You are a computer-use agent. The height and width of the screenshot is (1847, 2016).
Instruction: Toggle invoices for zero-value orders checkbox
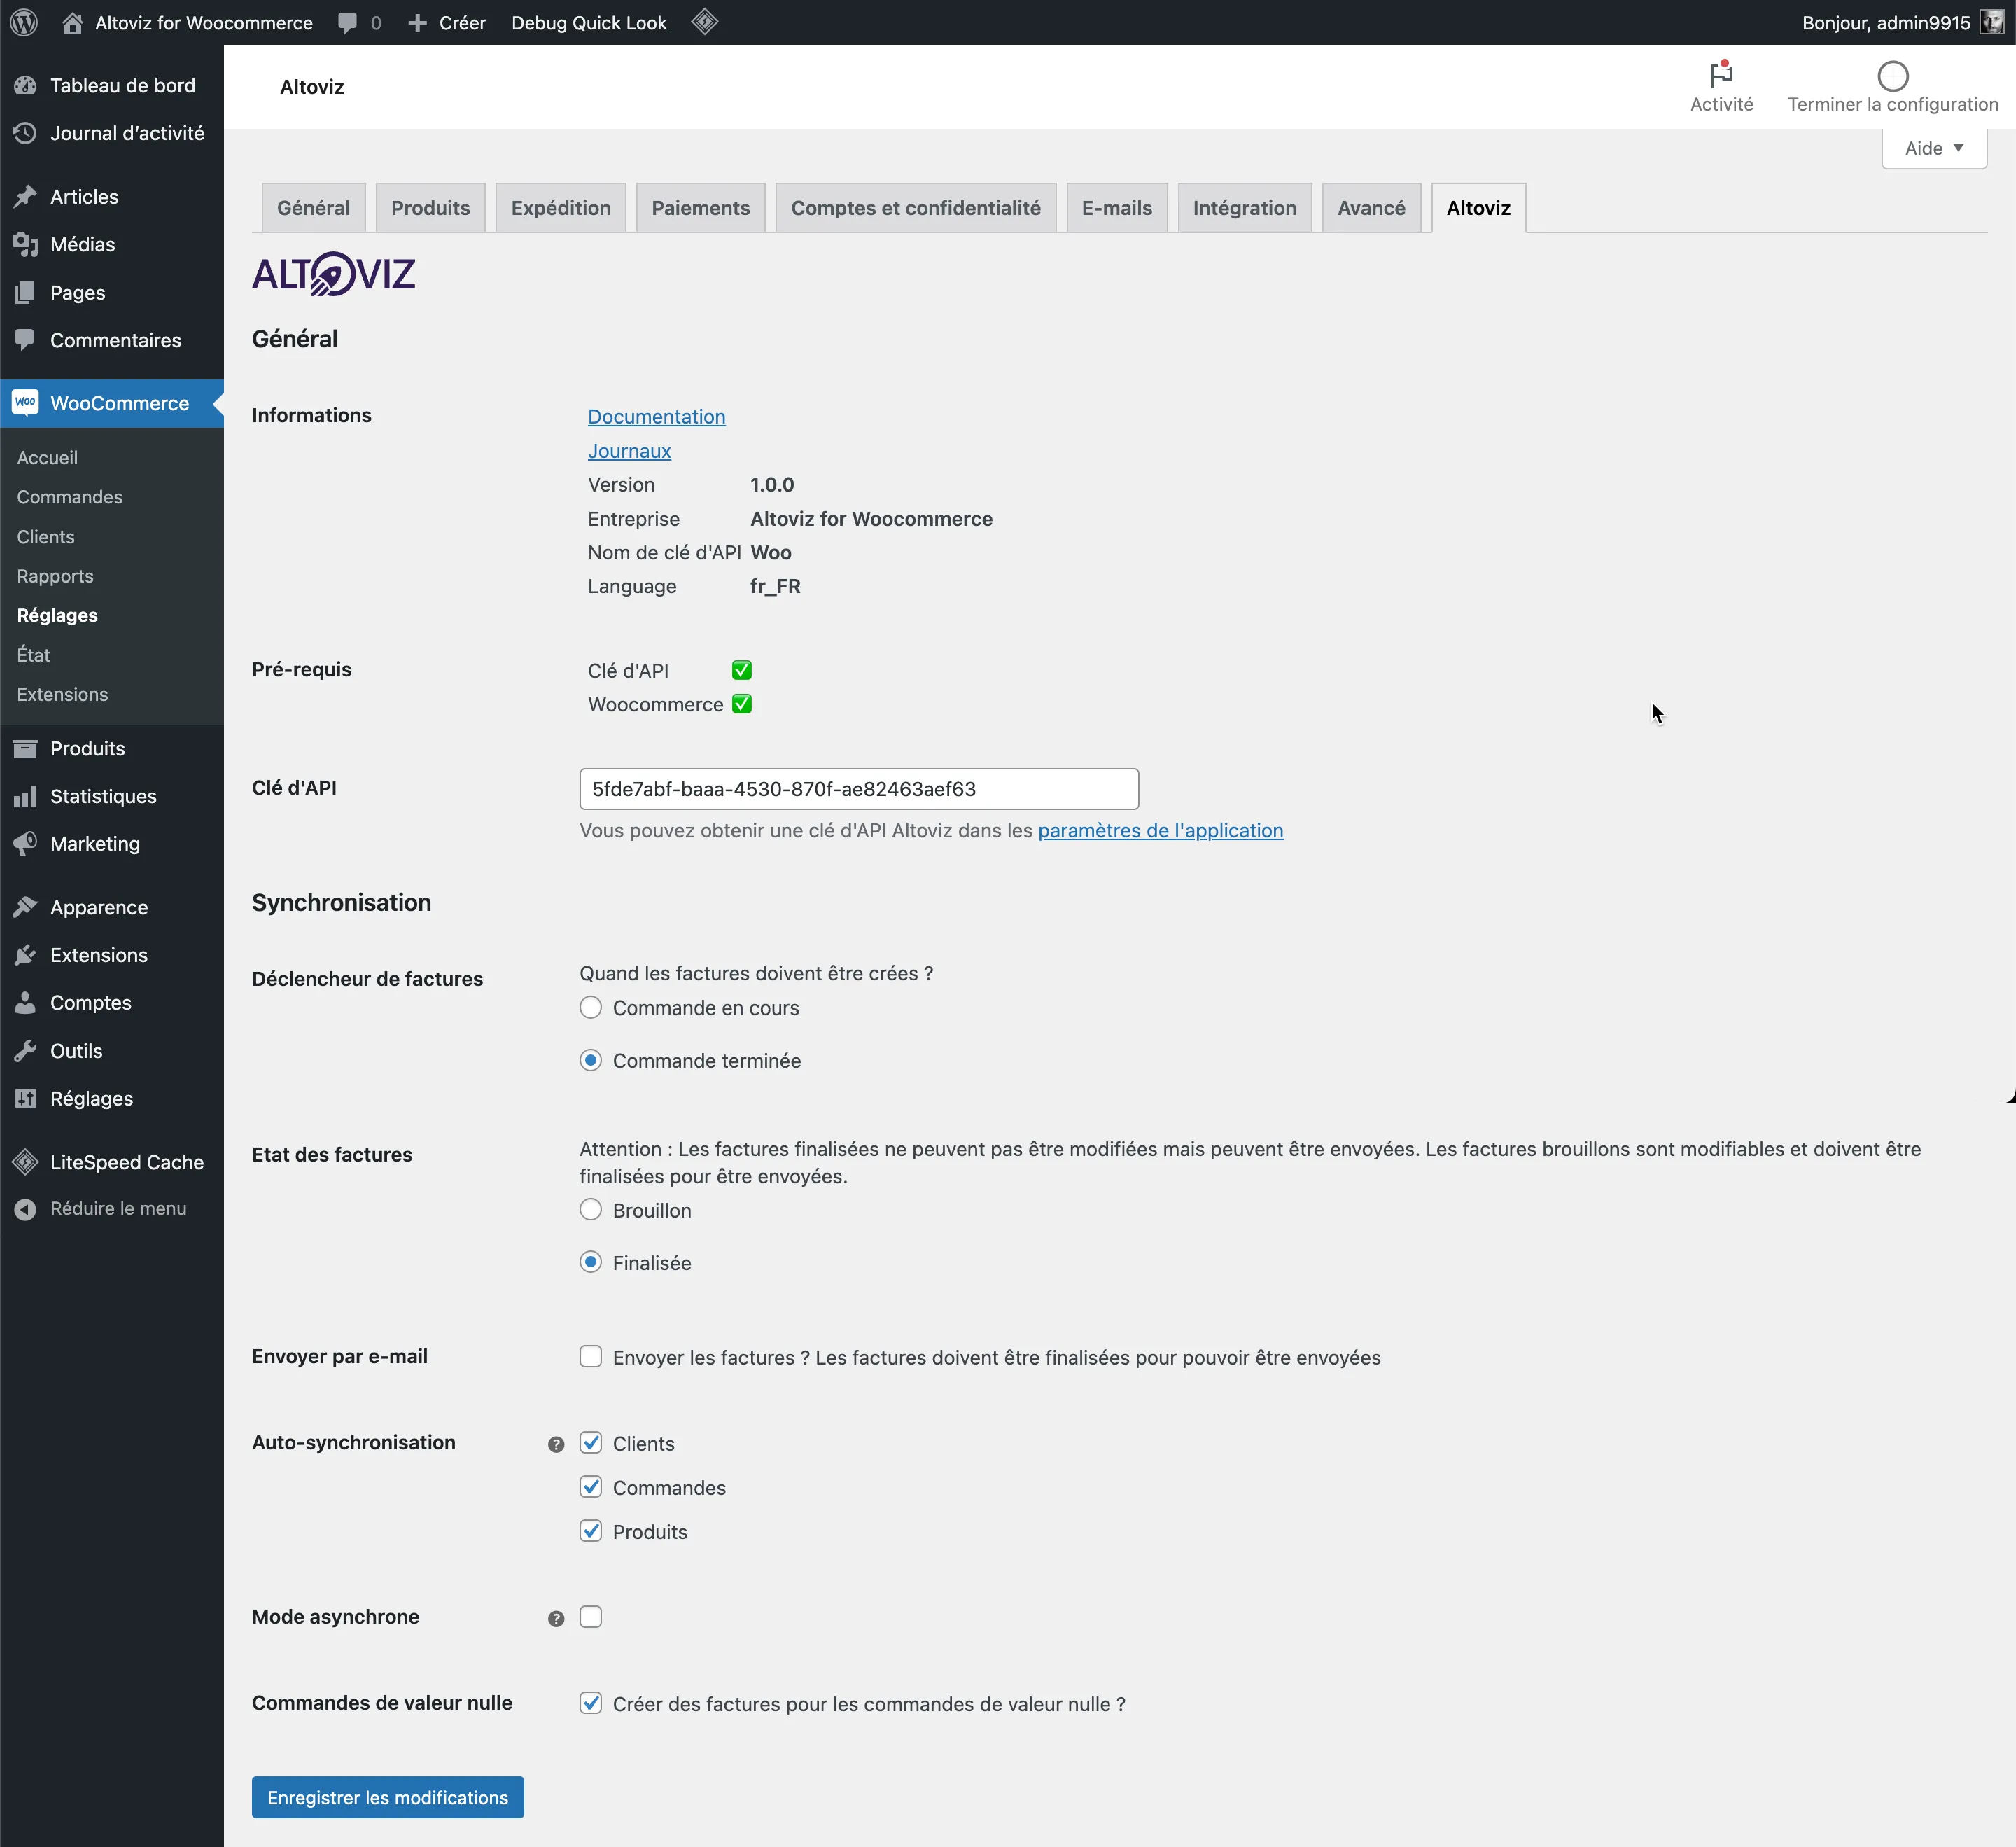pos(591,1703)
